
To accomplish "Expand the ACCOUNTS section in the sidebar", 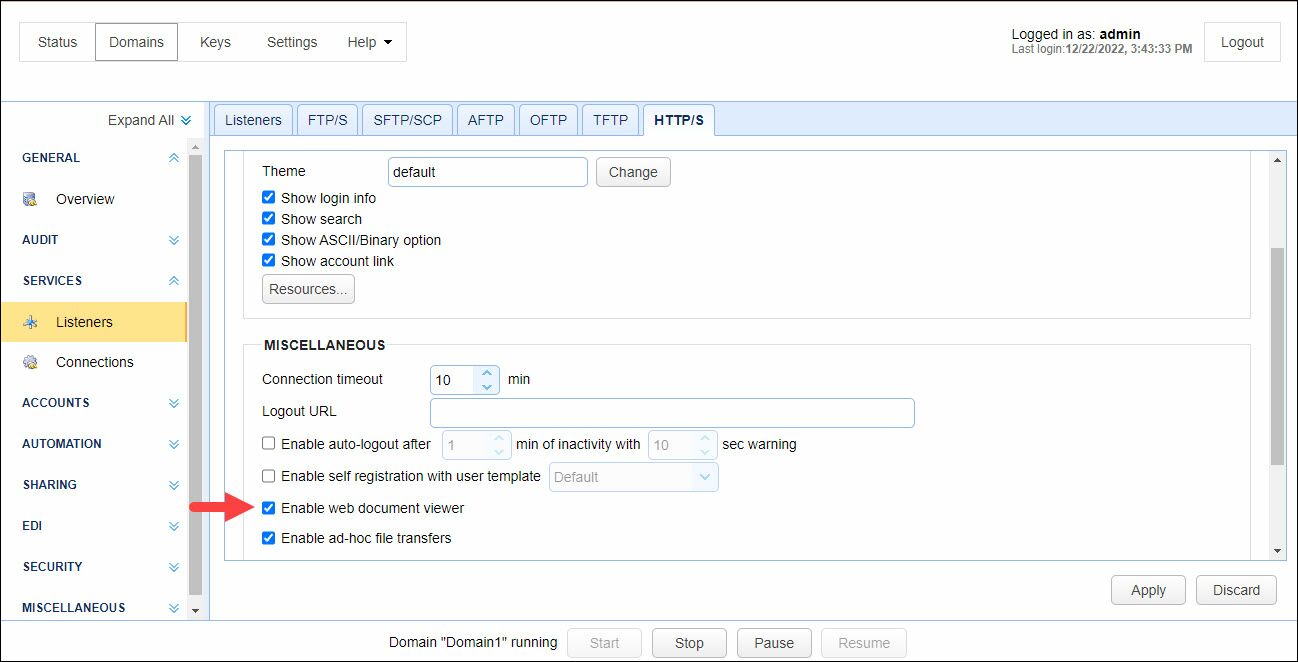I will point(173,403).
